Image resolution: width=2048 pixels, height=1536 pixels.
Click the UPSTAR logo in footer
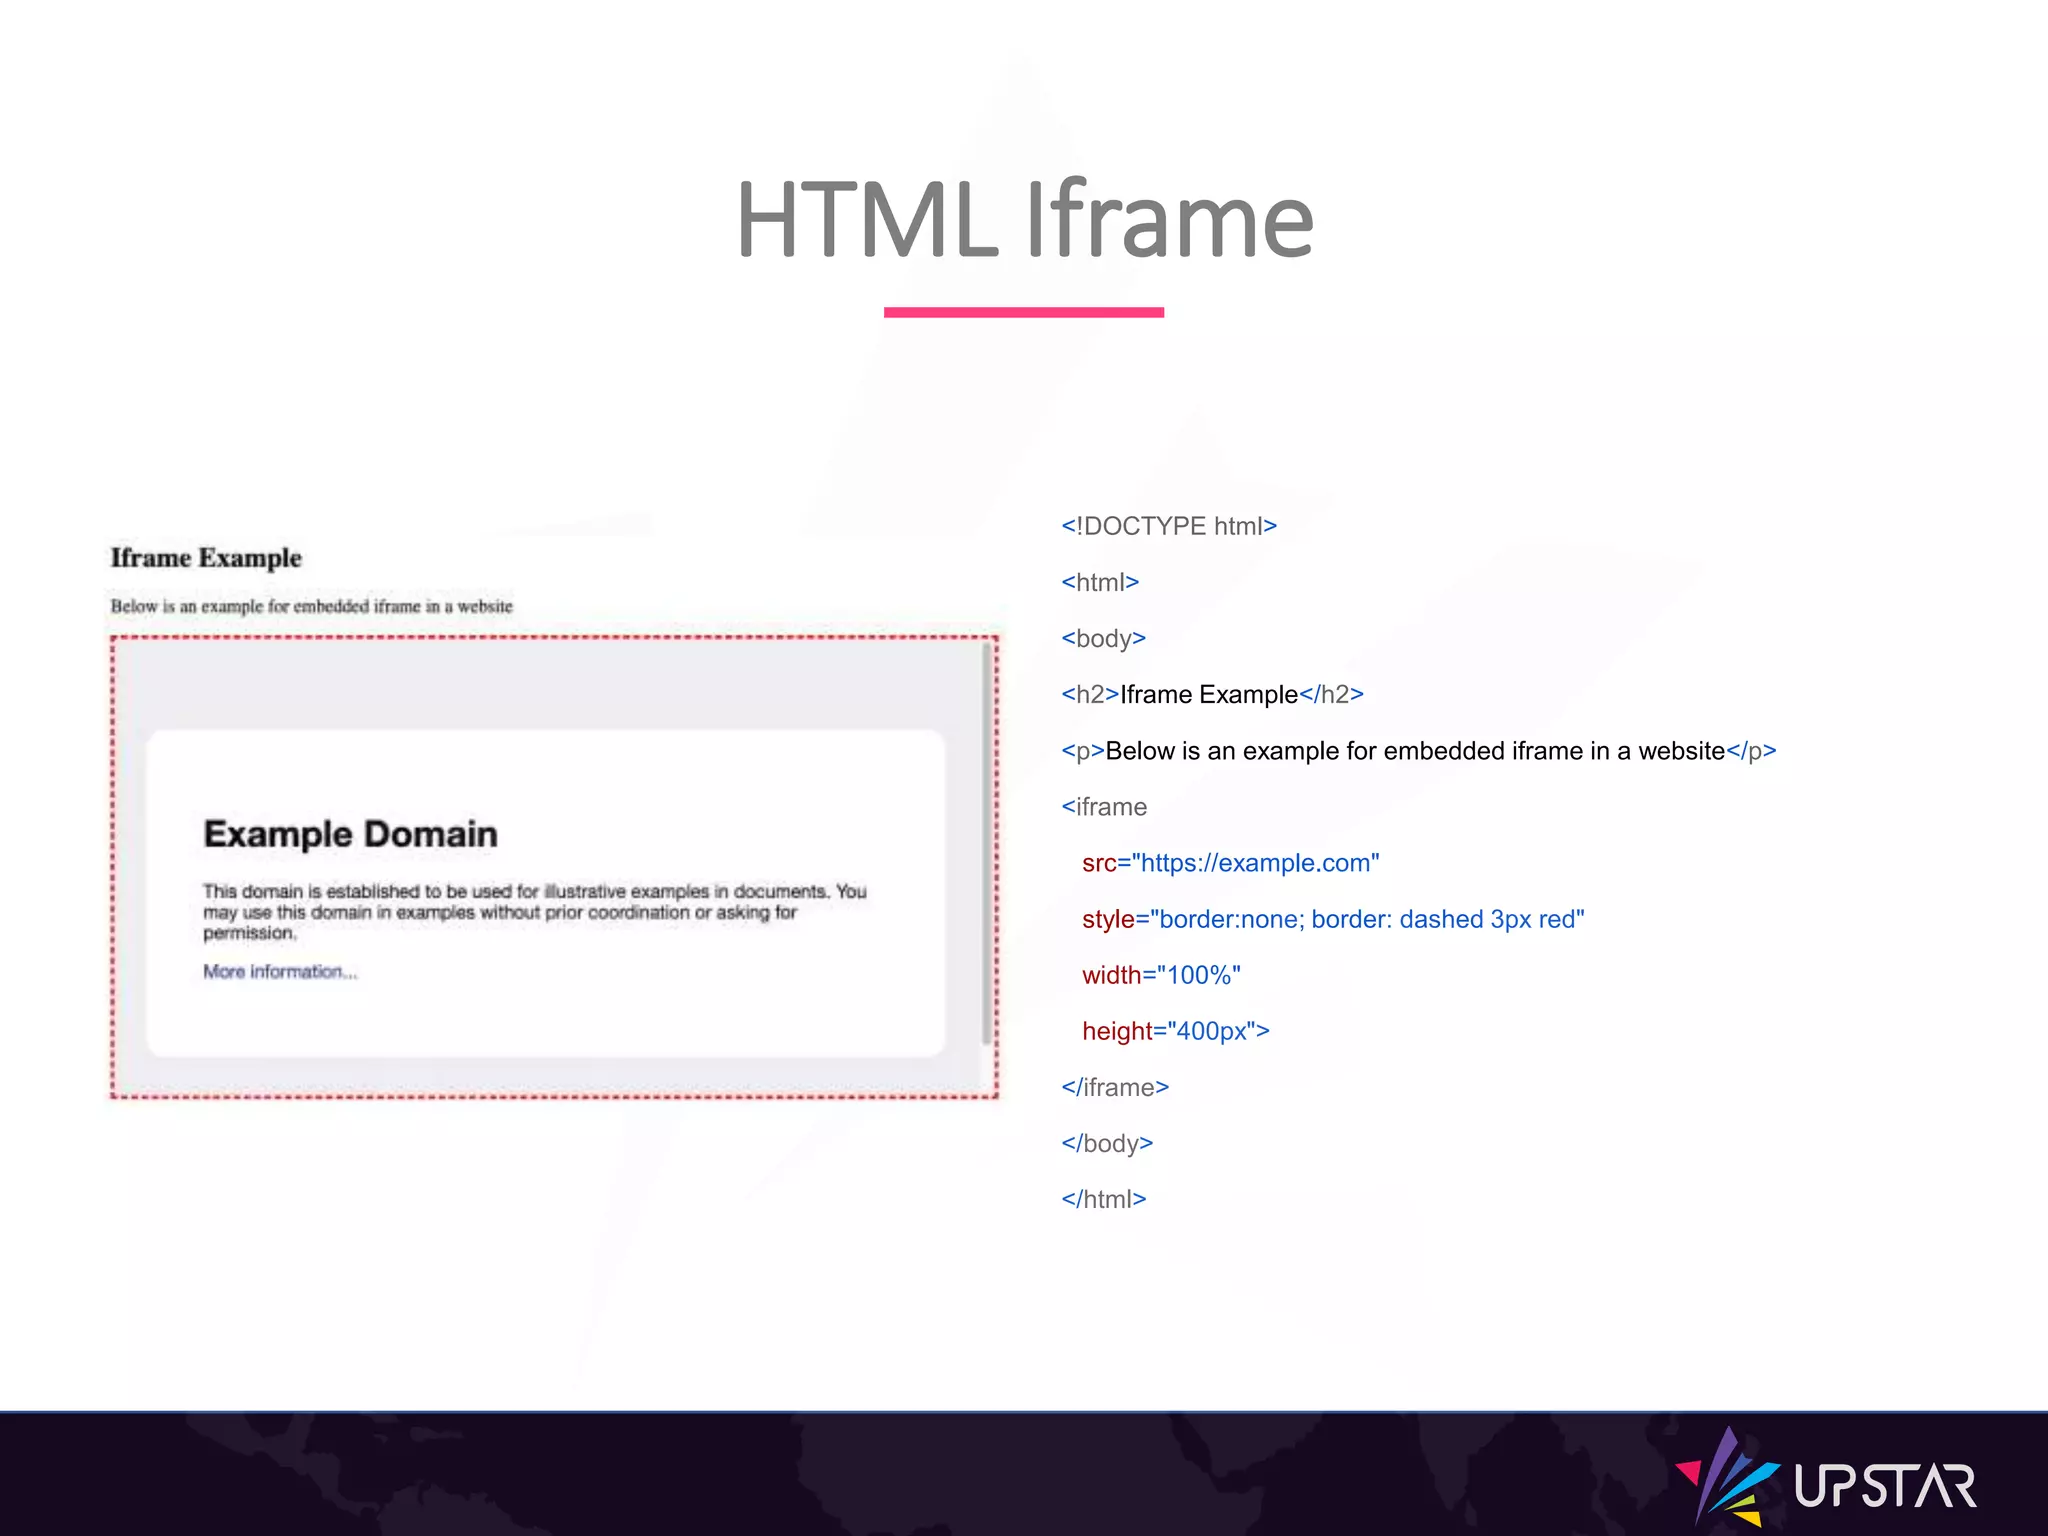[1826, 1478]
